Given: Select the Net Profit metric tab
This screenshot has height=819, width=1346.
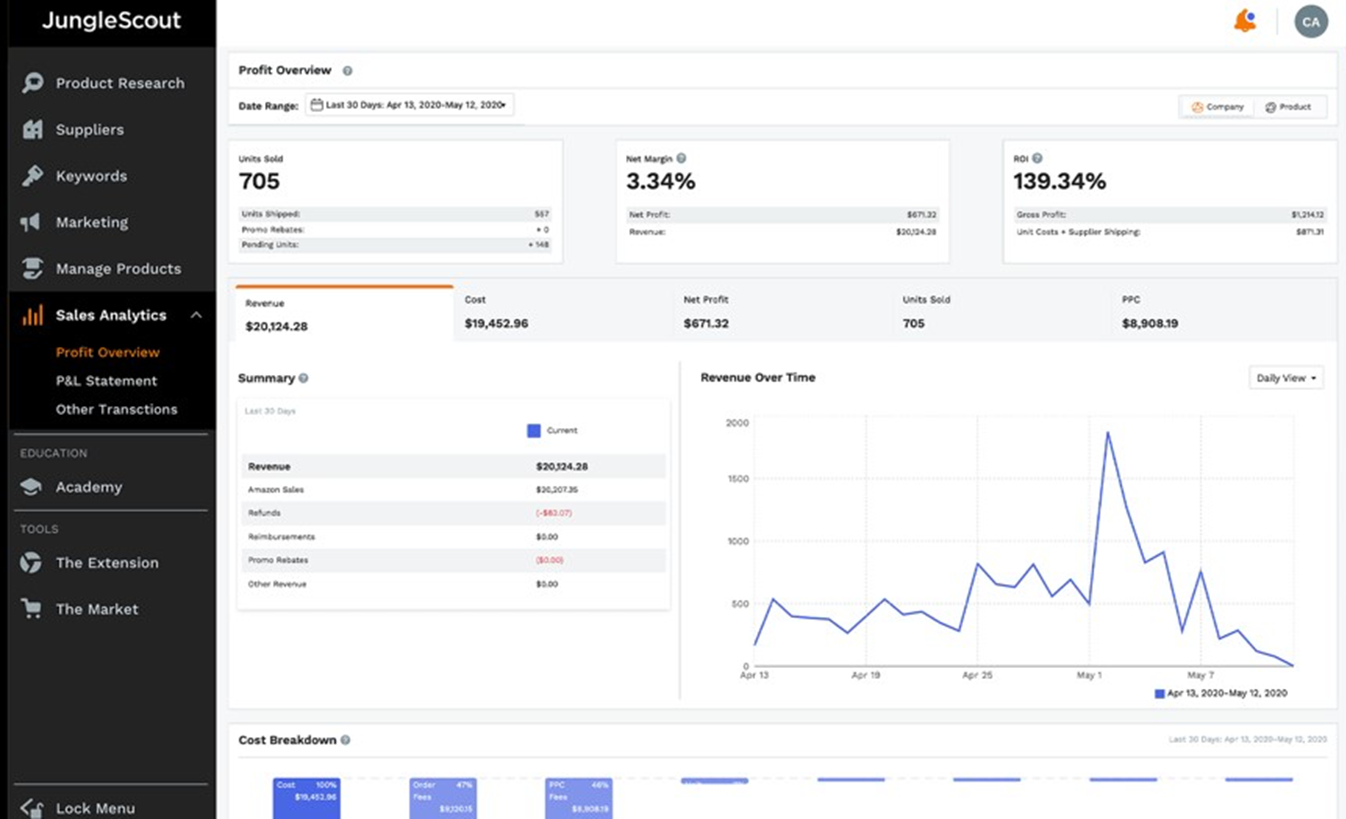Looking at the screenshot, I should pyautogui.click(x=782, y=312).
